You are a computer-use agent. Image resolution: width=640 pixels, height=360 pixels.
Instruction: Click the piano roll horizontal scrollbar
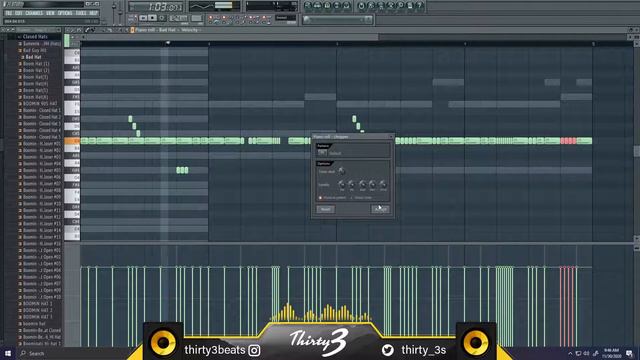[231, 37]
